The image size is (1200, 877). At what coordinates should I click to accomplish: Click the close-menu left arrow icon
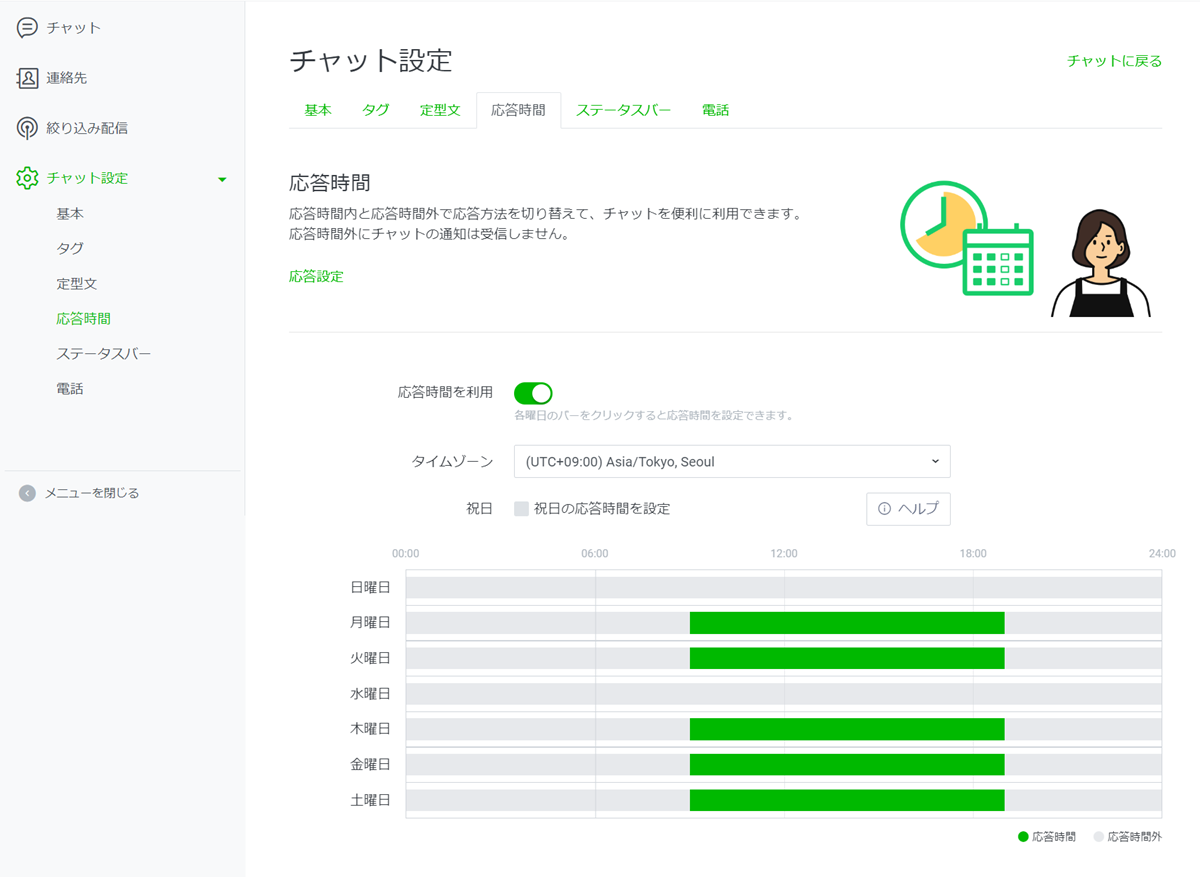tap(27, 493)
